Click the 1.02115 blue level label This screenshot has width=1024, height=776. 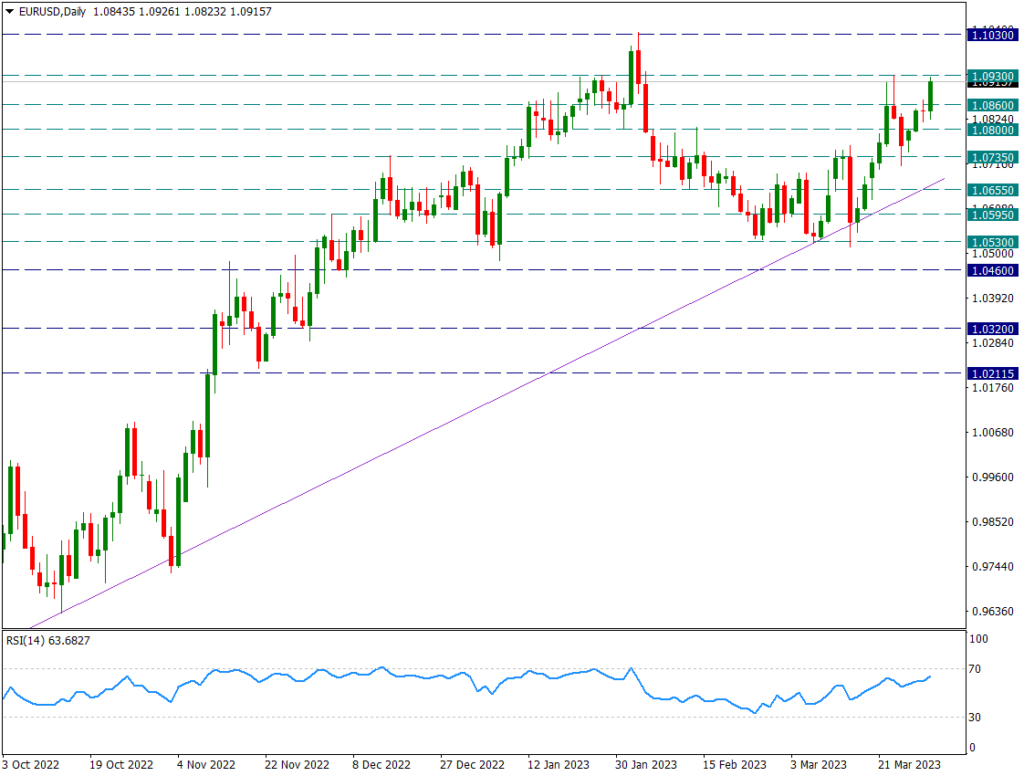point(992,374)
